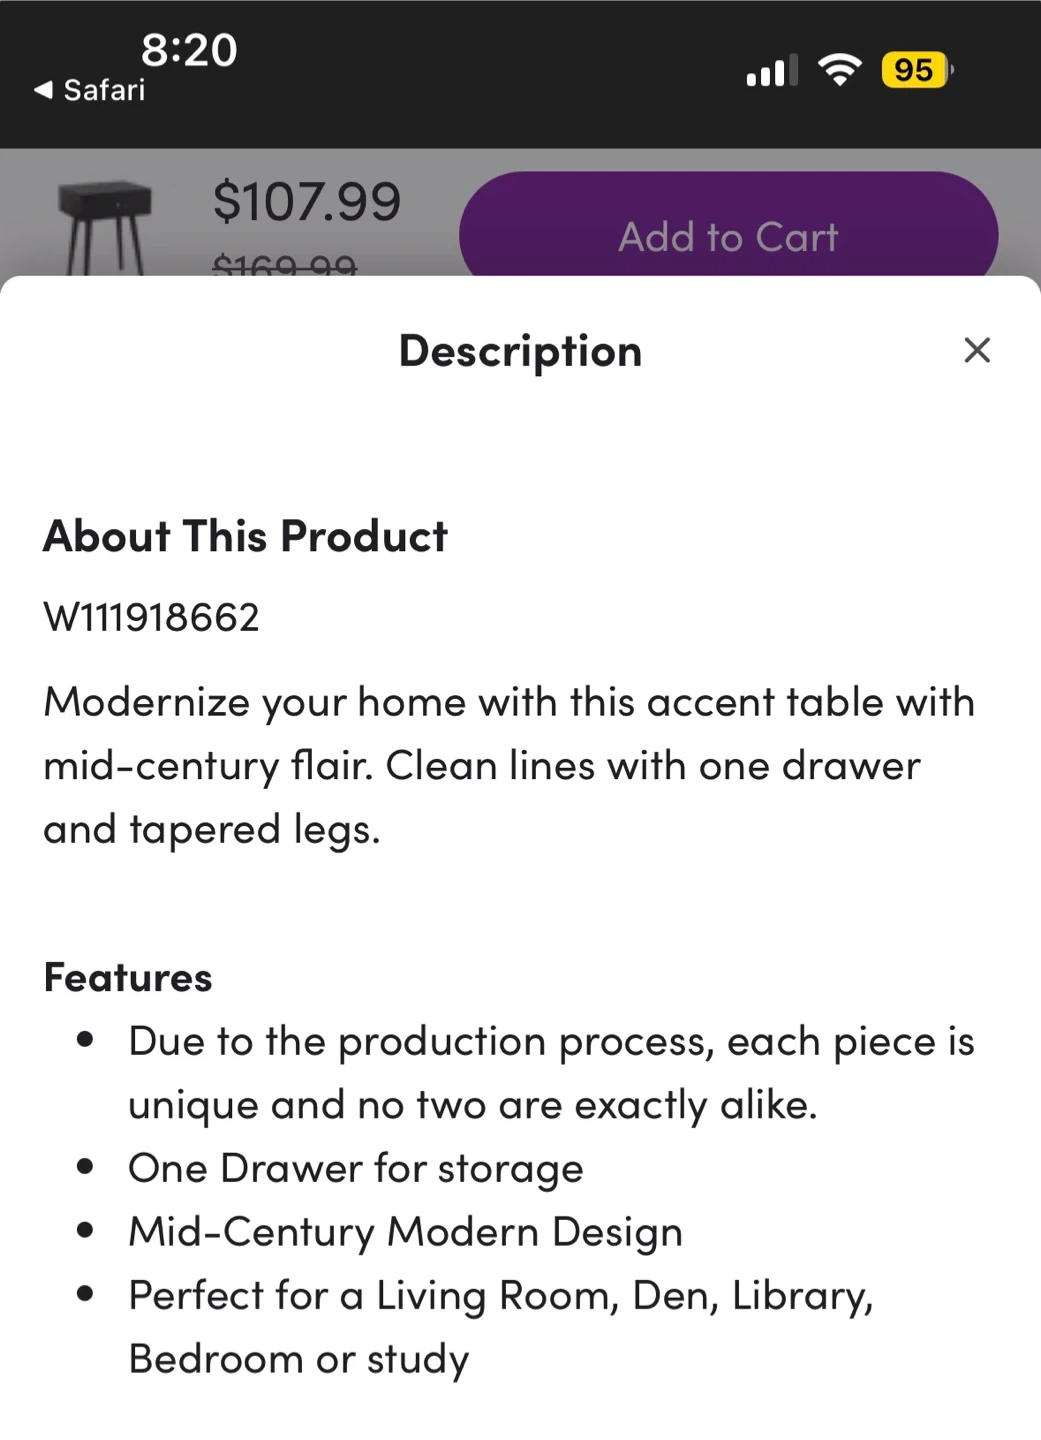
Task: Tap the Features heading
Action: coord(128,977)
